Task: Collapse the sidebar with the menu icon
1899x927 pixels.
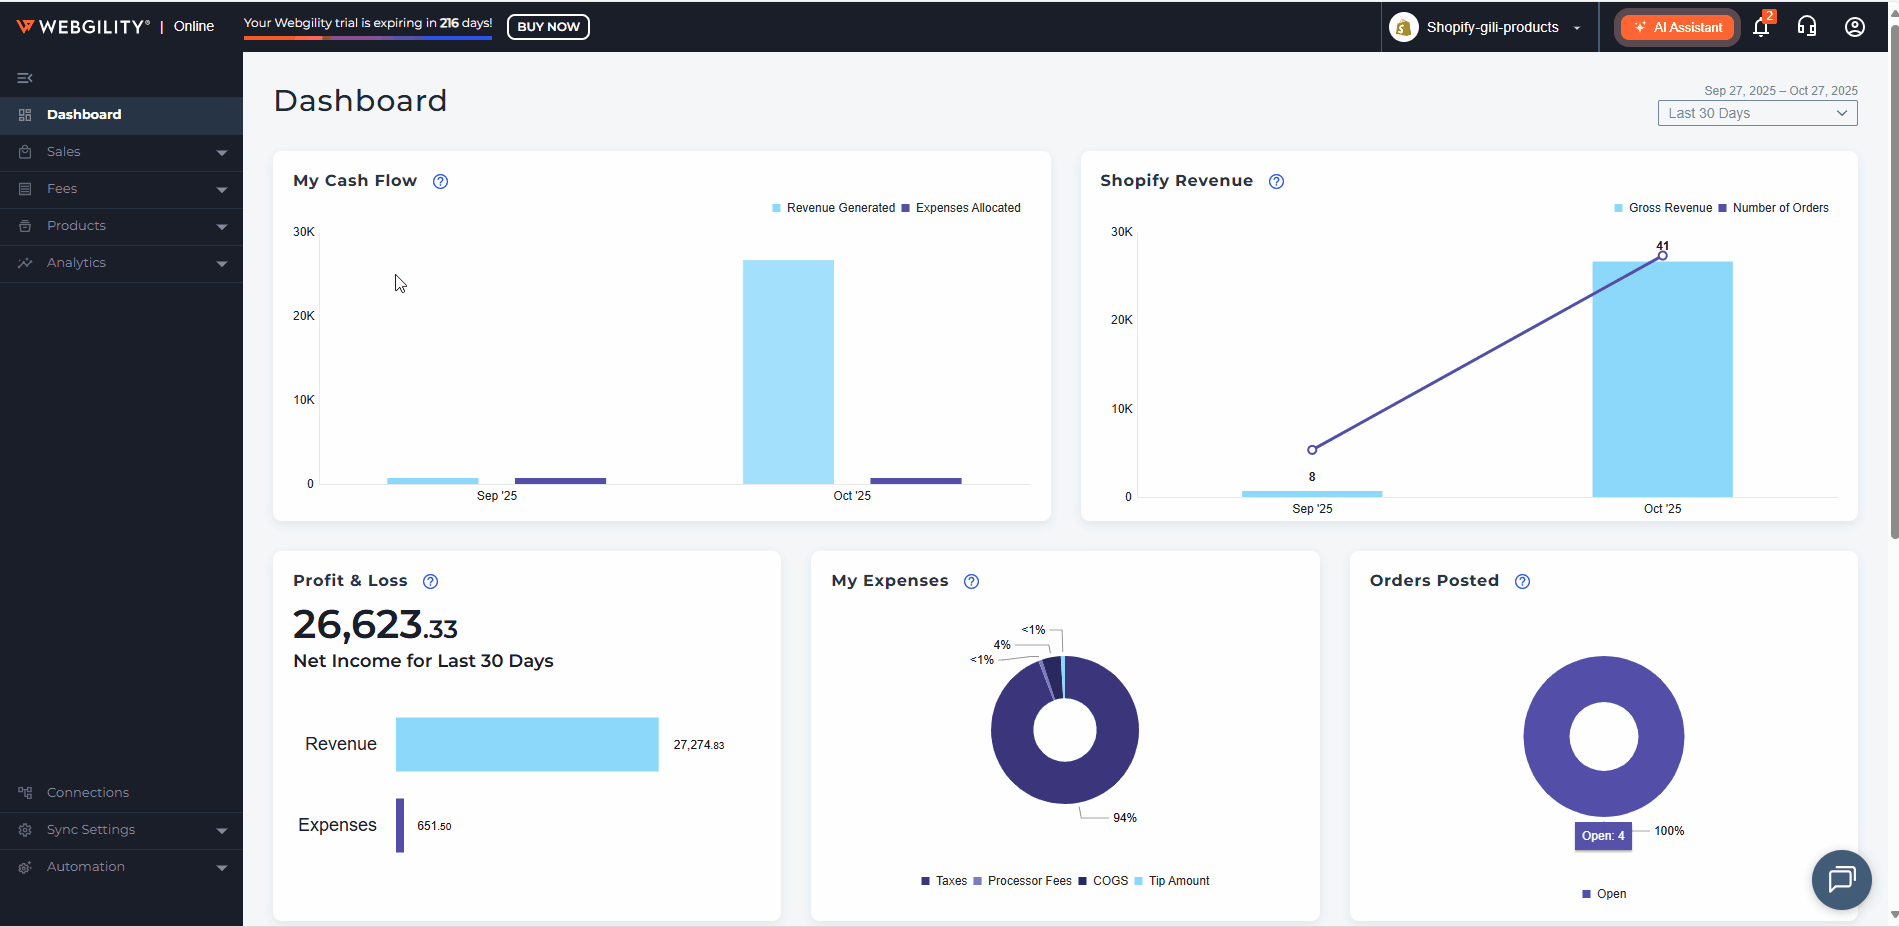Action: (25, 78)
